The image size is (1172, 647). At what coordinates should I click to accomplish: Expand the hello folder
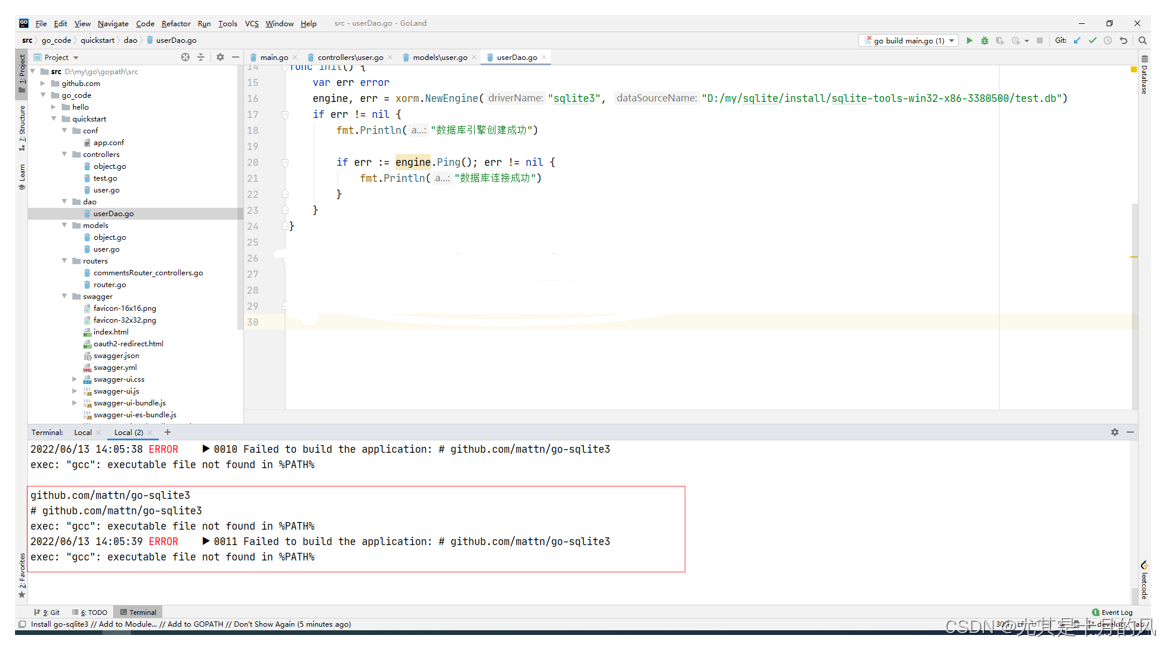click(54, 107)
